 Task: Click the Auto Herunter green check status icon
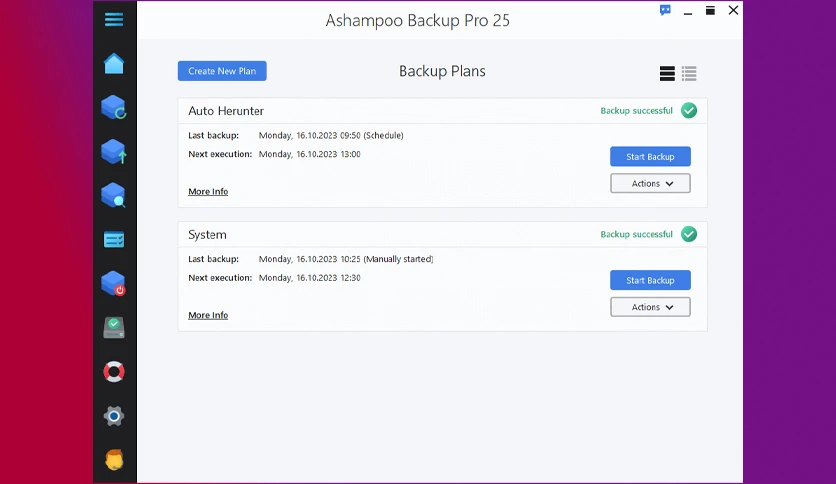(689, 110)
